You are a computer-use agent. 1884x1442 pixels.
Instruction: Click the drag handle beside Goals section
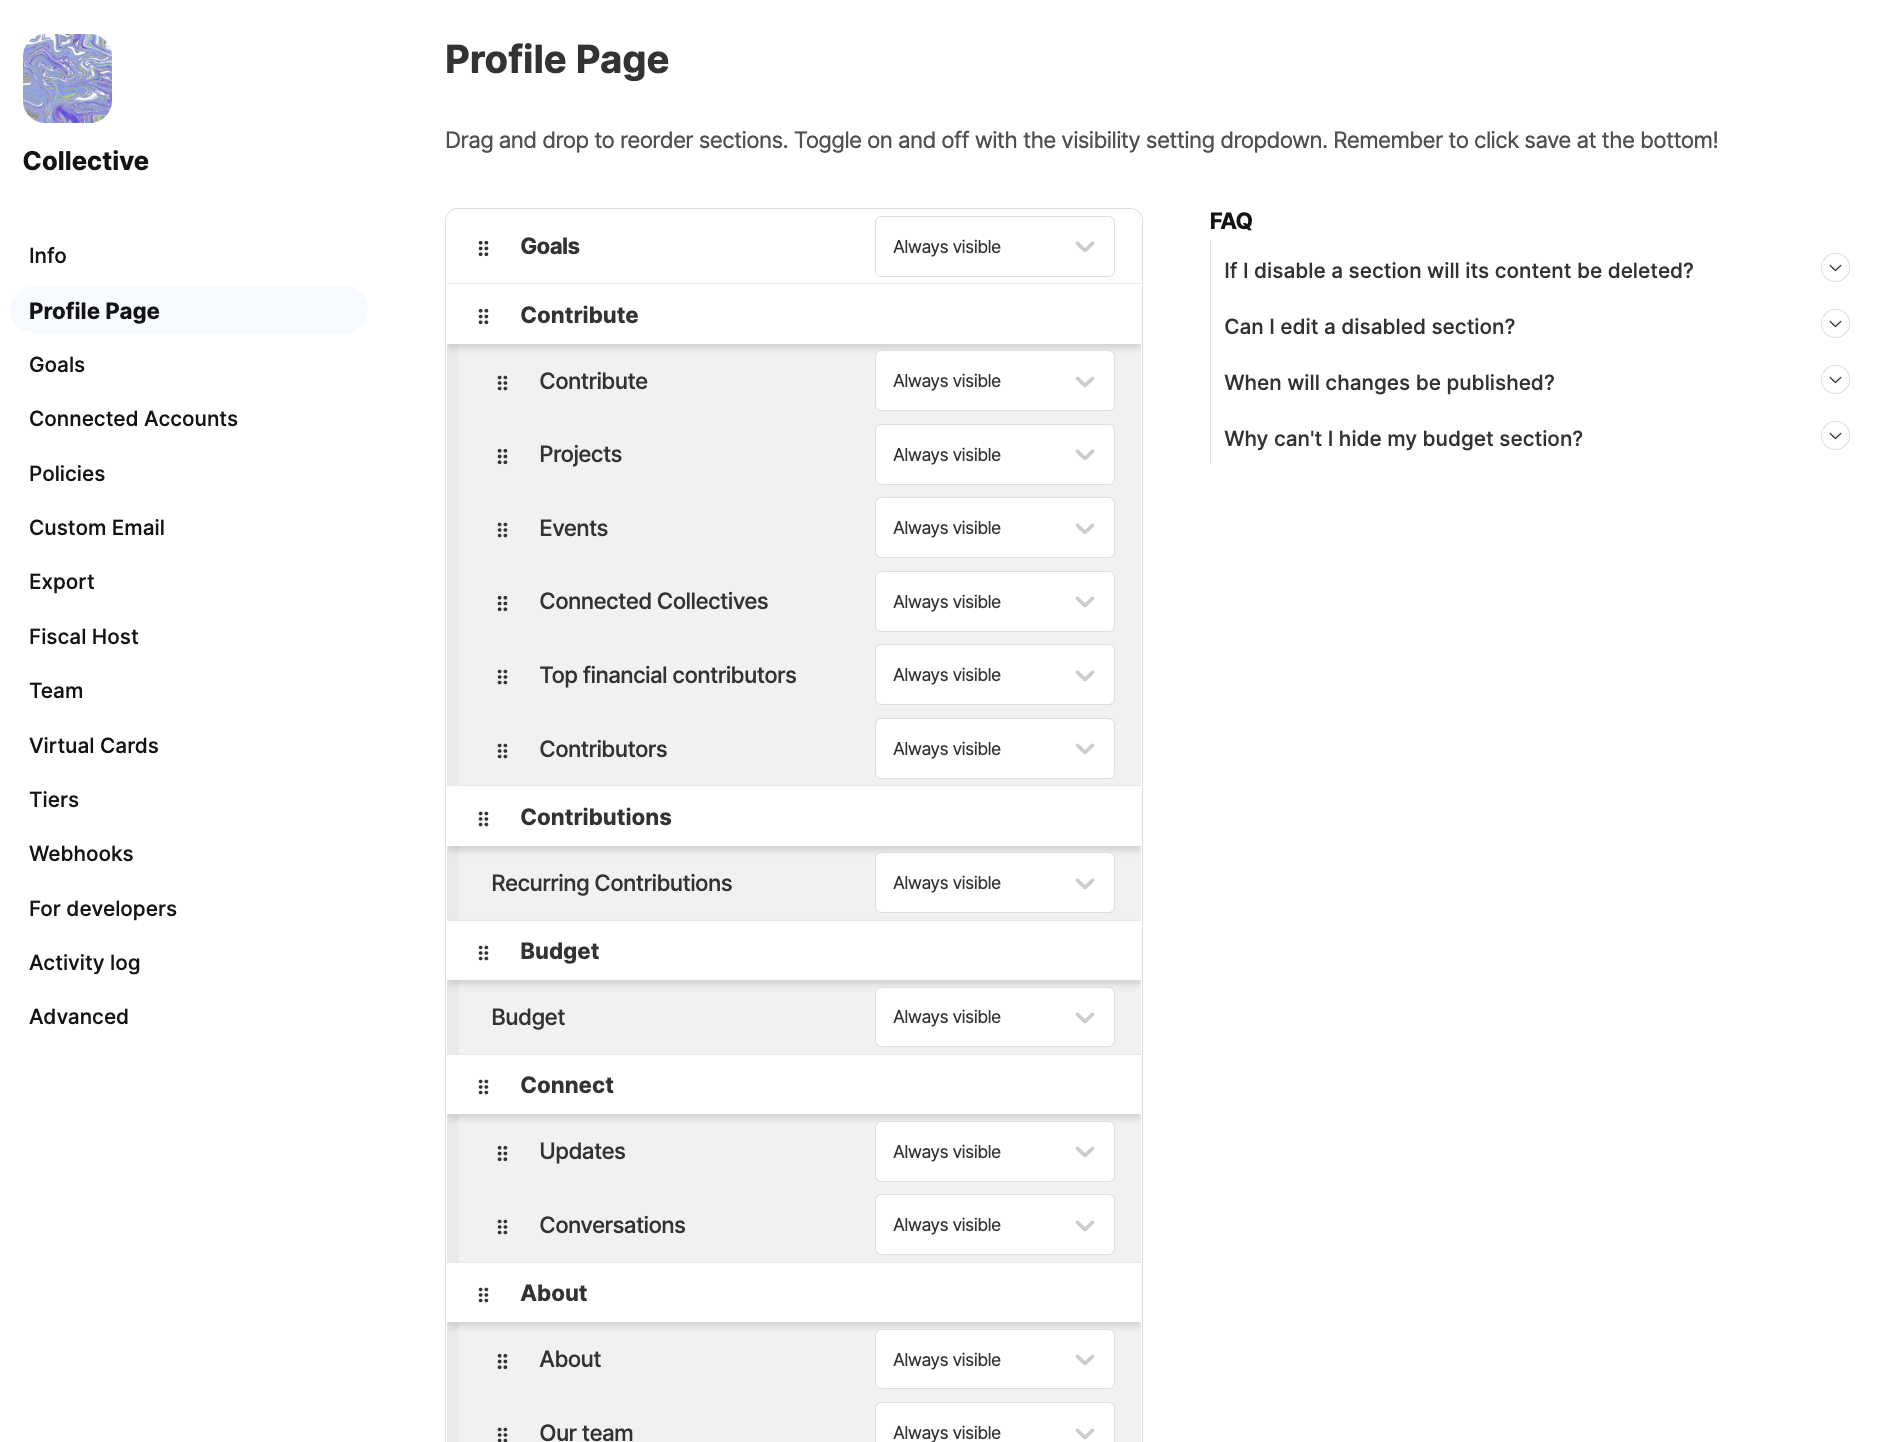pos(483,248)
